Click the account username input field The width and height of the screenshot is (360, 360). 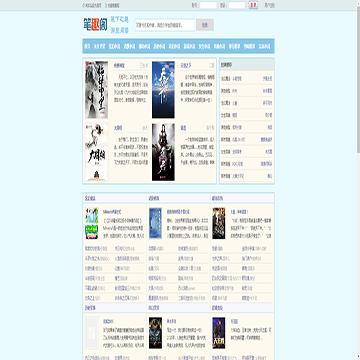208,5
